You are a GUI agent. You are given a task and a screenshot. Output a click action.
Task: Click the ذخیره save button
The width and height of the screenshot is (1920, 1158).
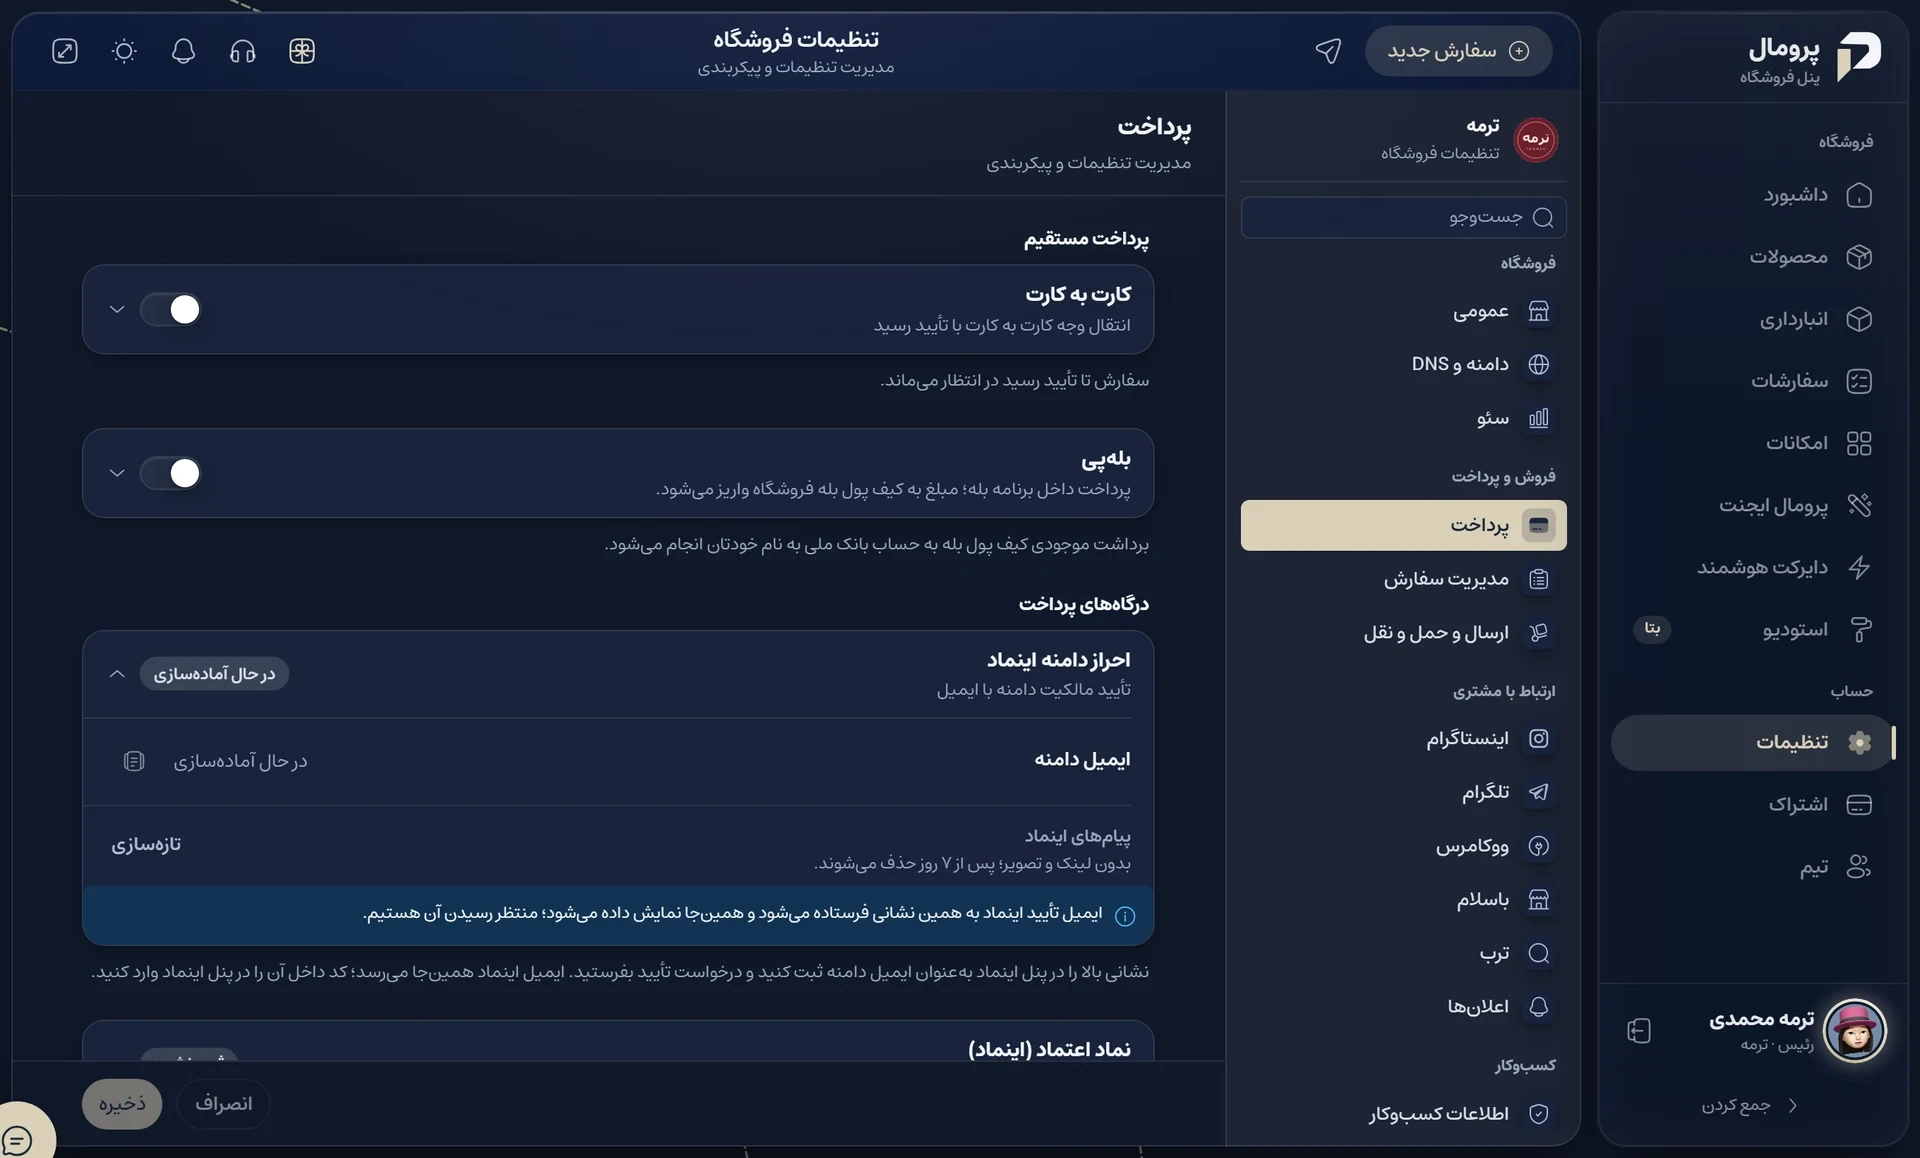[x=122, y=1104]
